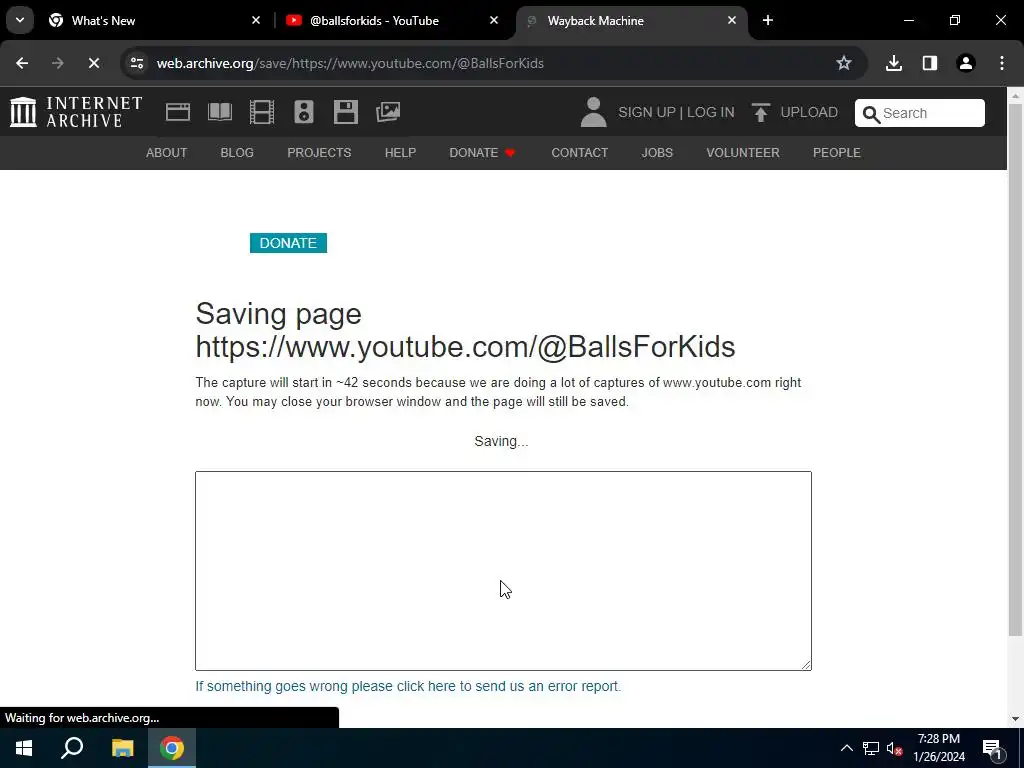The width and height of the screenshot is (1024, 768).
Task: View site information icon in address bar
Action: click(136, 63)
